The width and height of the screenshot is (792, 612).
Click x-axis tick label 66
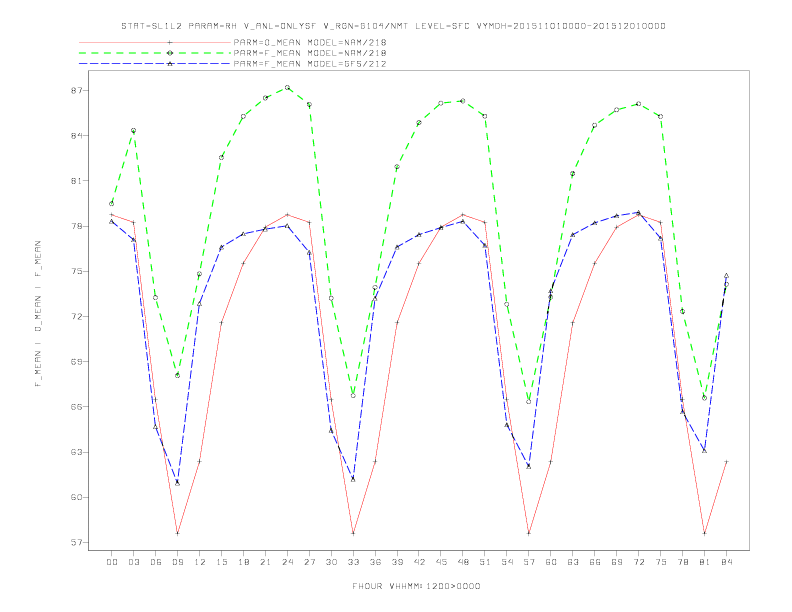point(595,562)
